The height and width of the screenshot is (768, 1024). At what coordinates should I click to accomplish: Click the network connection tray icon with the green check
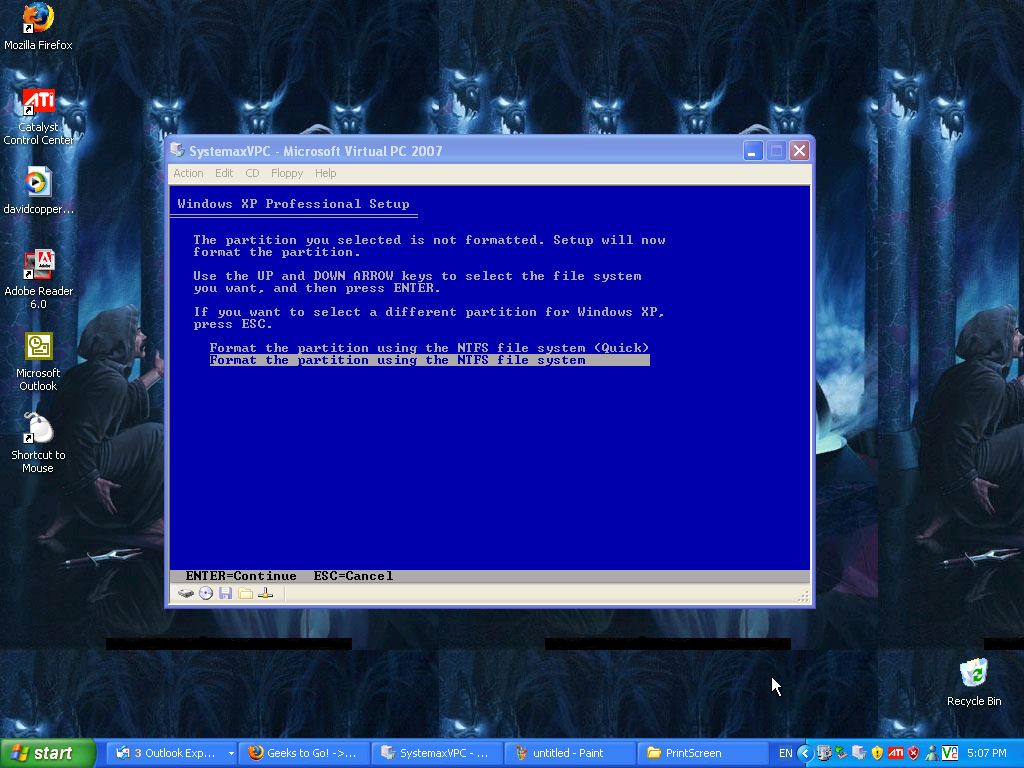[x=841, y=753]
